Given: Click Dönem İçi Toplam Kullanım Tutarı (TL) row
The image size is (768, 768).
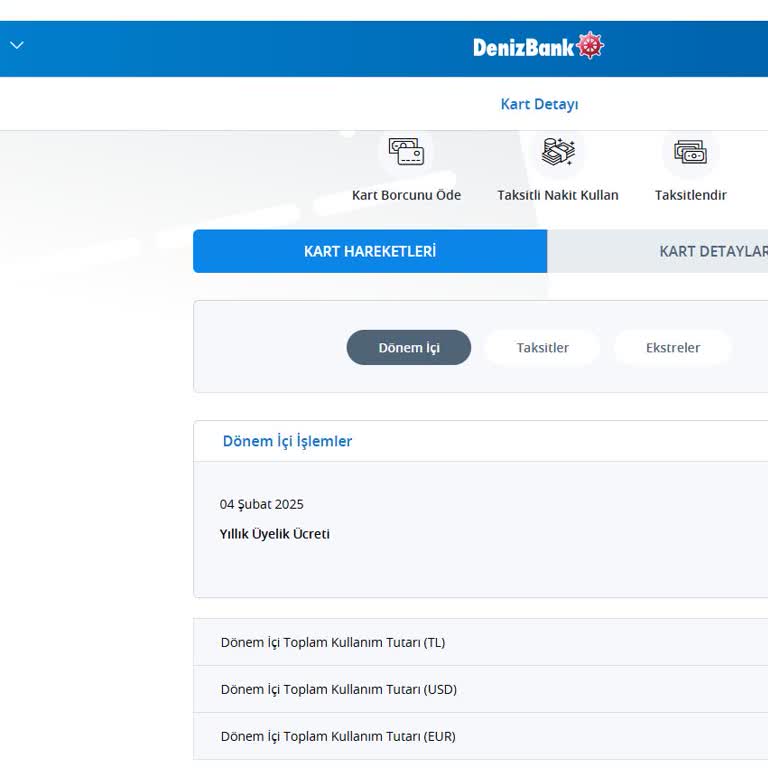Looking at the screenshot, I should [x=480, y=642].
